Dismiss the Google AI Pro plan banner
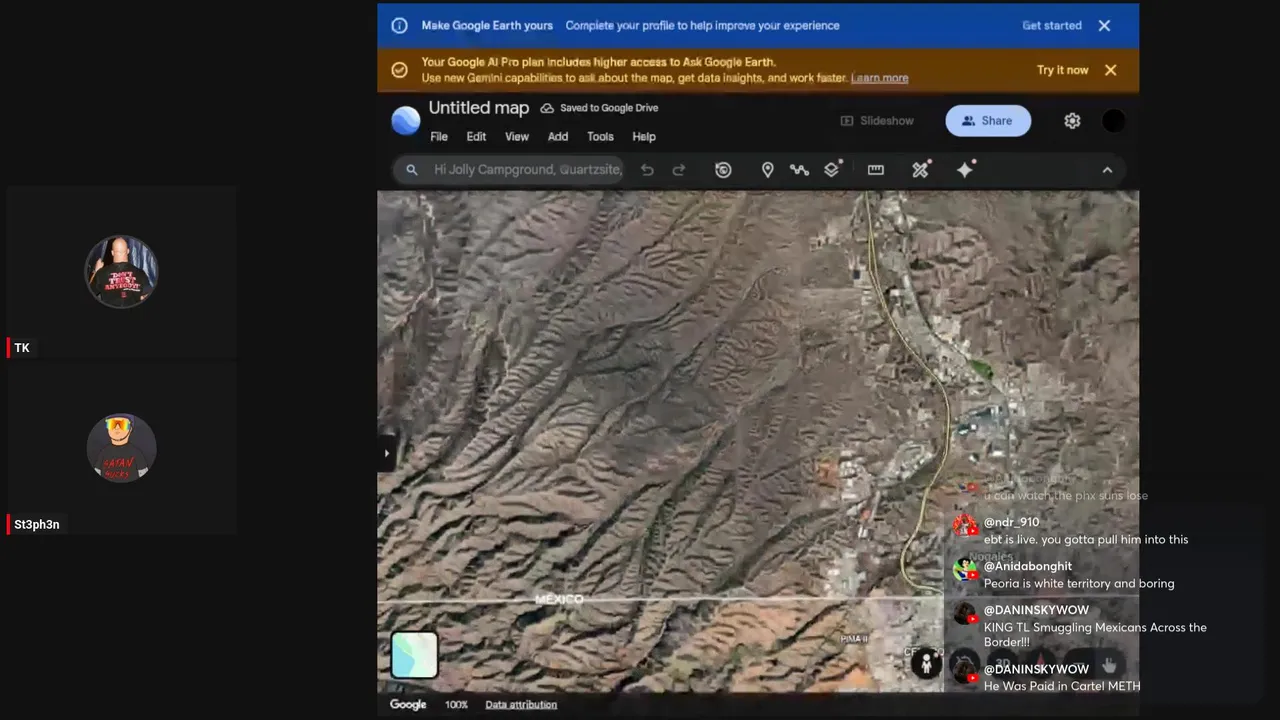 (x=1110, y=70)
